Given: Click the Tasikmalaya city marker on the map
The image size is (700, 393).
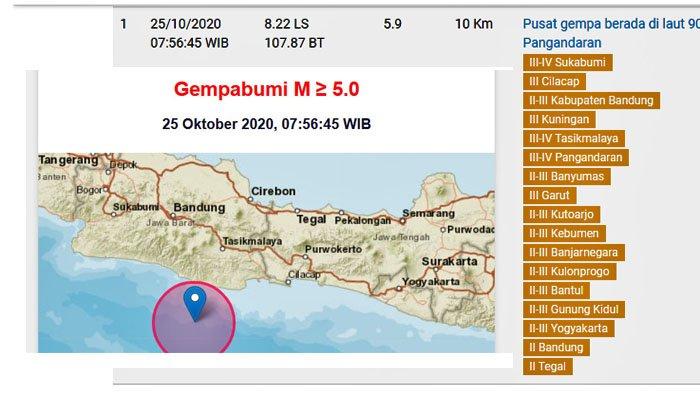Looking at the screenshot, I should (x=222, y=249).
